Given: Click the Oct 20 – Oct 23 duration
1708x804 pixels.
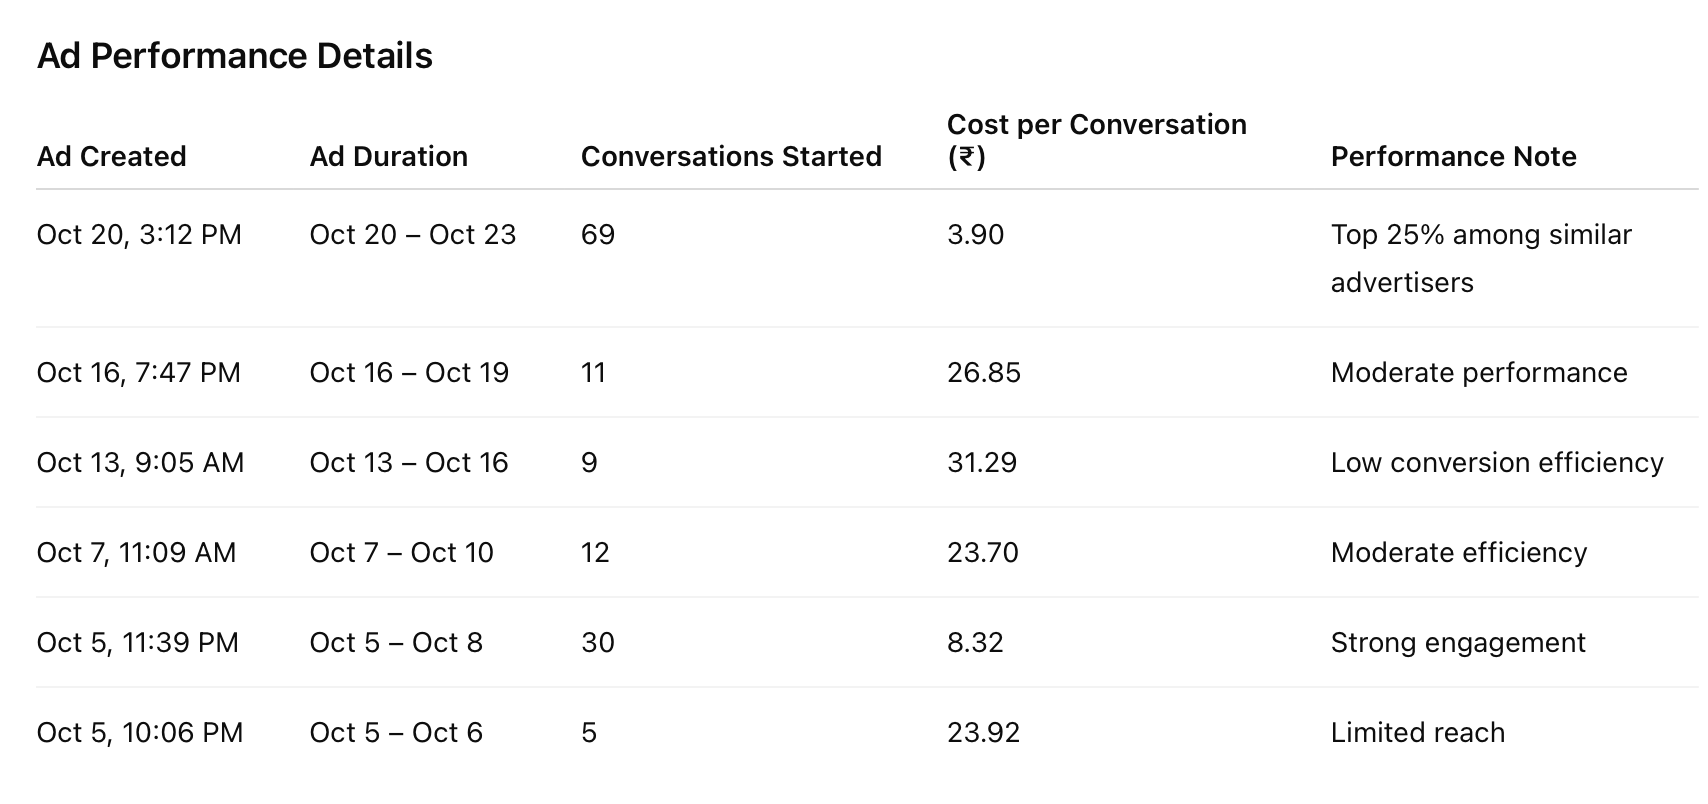Looking at the screenshot, I should (x=412, y=234).
